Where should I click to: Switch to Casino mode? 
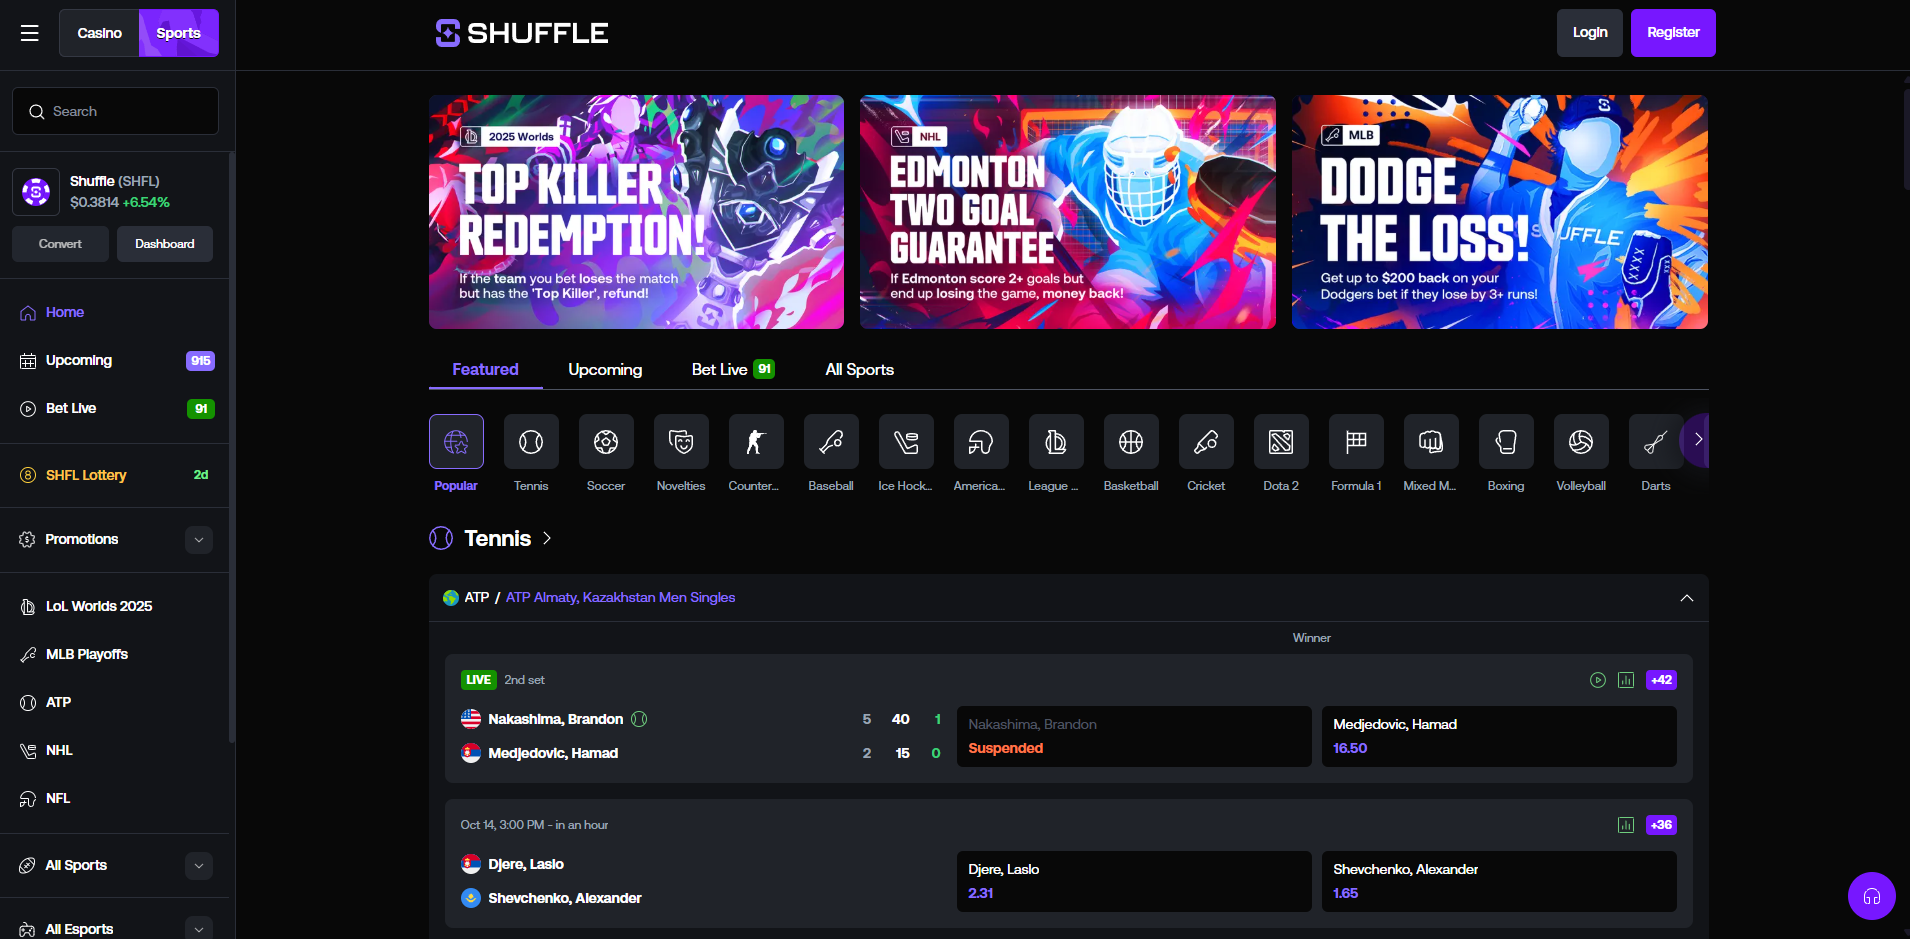tap(99, 32)
